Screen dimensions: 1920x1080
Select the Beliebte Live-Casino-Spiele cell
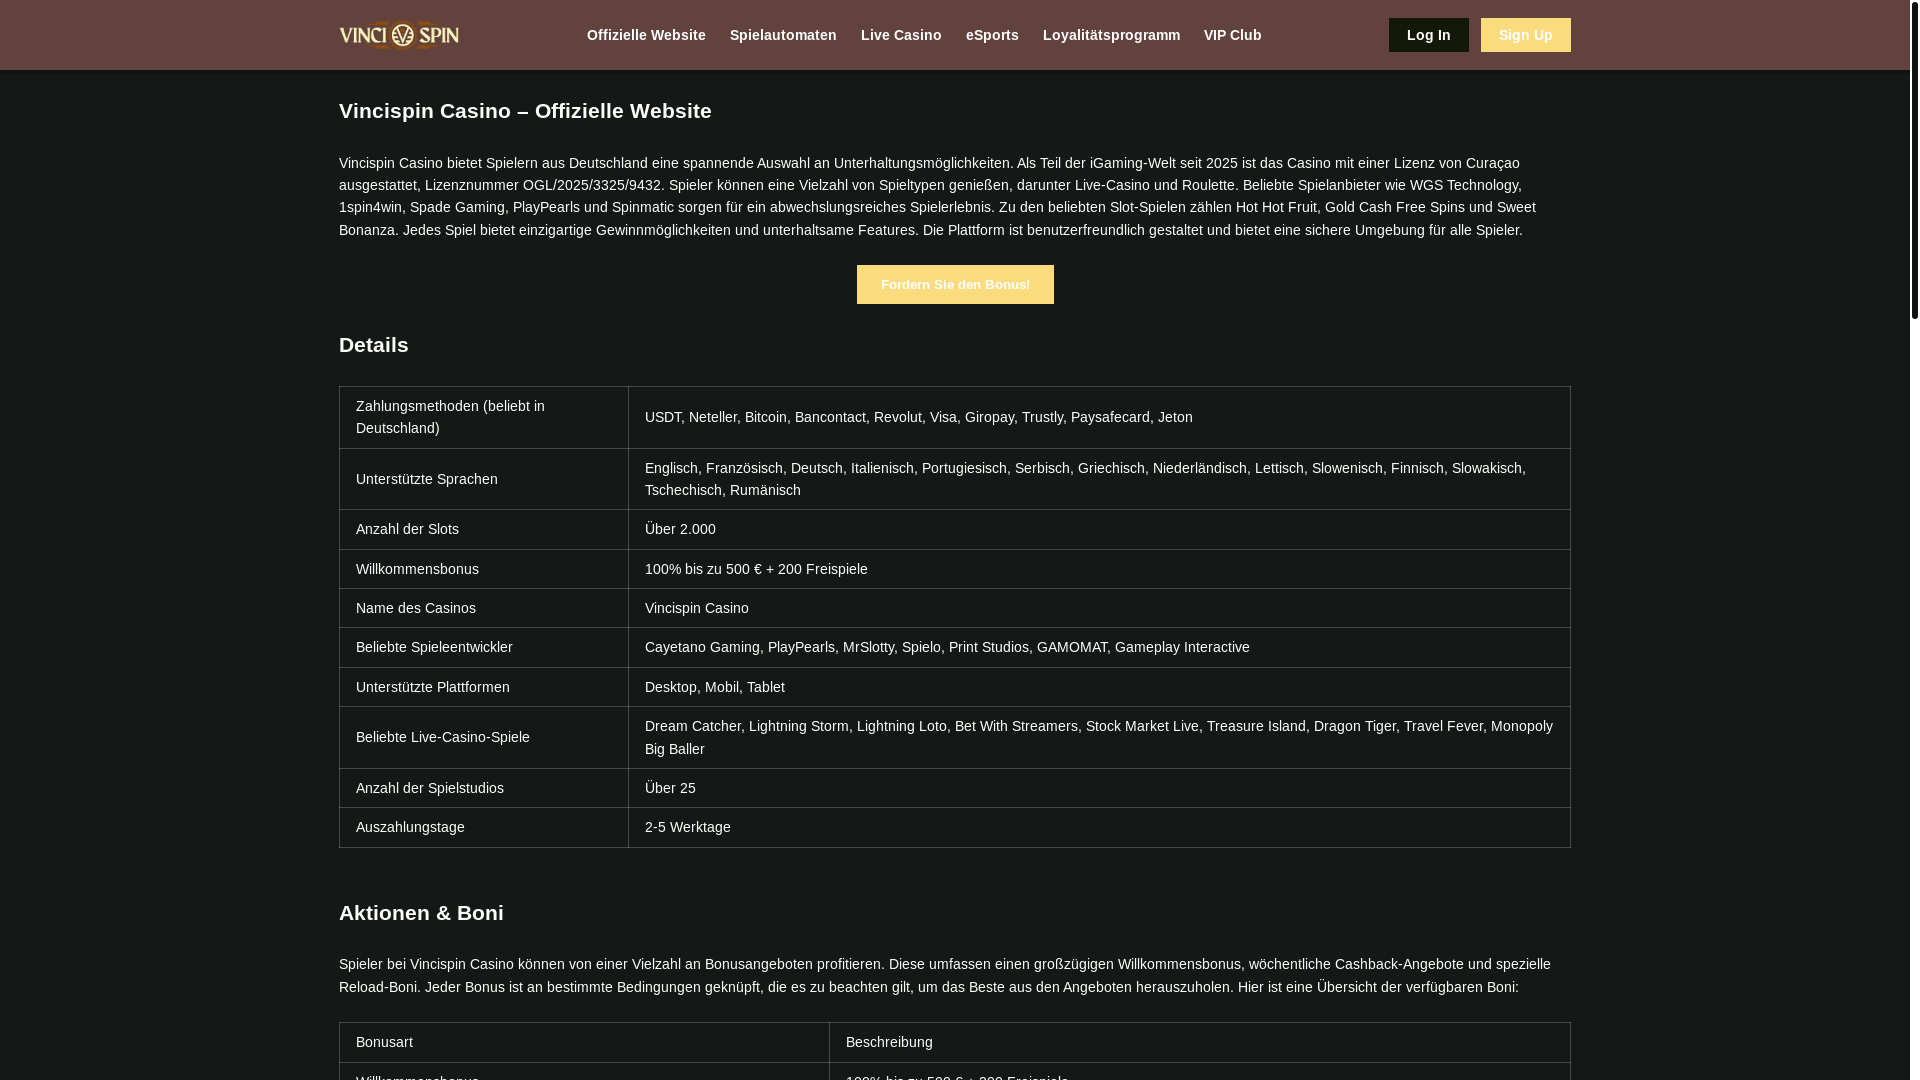[484, 737]
